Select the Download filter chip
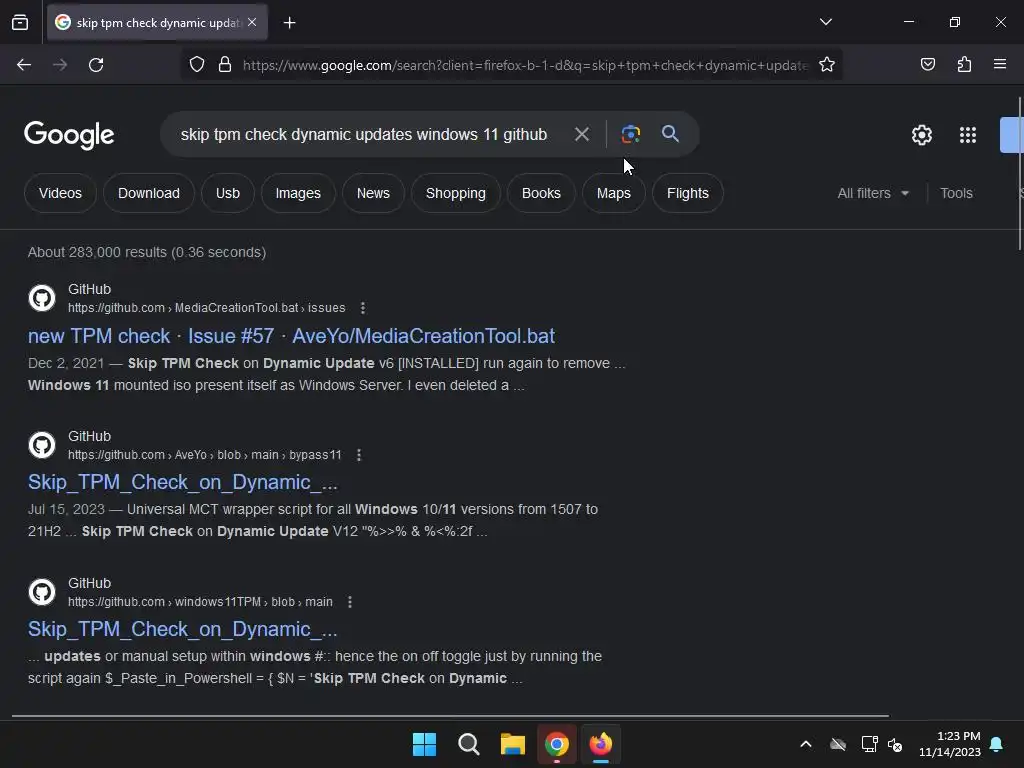The width and height of the screenshot is (1024, 768). pyautogui.click(x=149, y=193)
